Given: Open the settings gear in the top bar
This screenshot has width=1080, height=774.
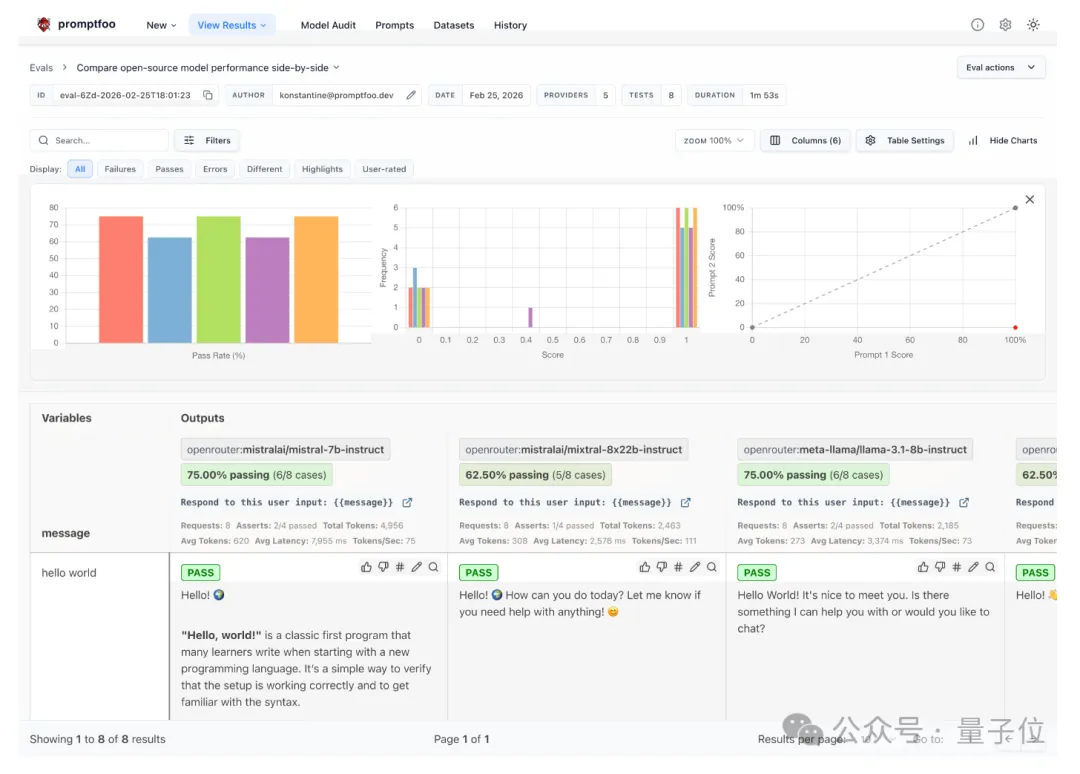Looking at the screenshot, I should click(1005, 25).
